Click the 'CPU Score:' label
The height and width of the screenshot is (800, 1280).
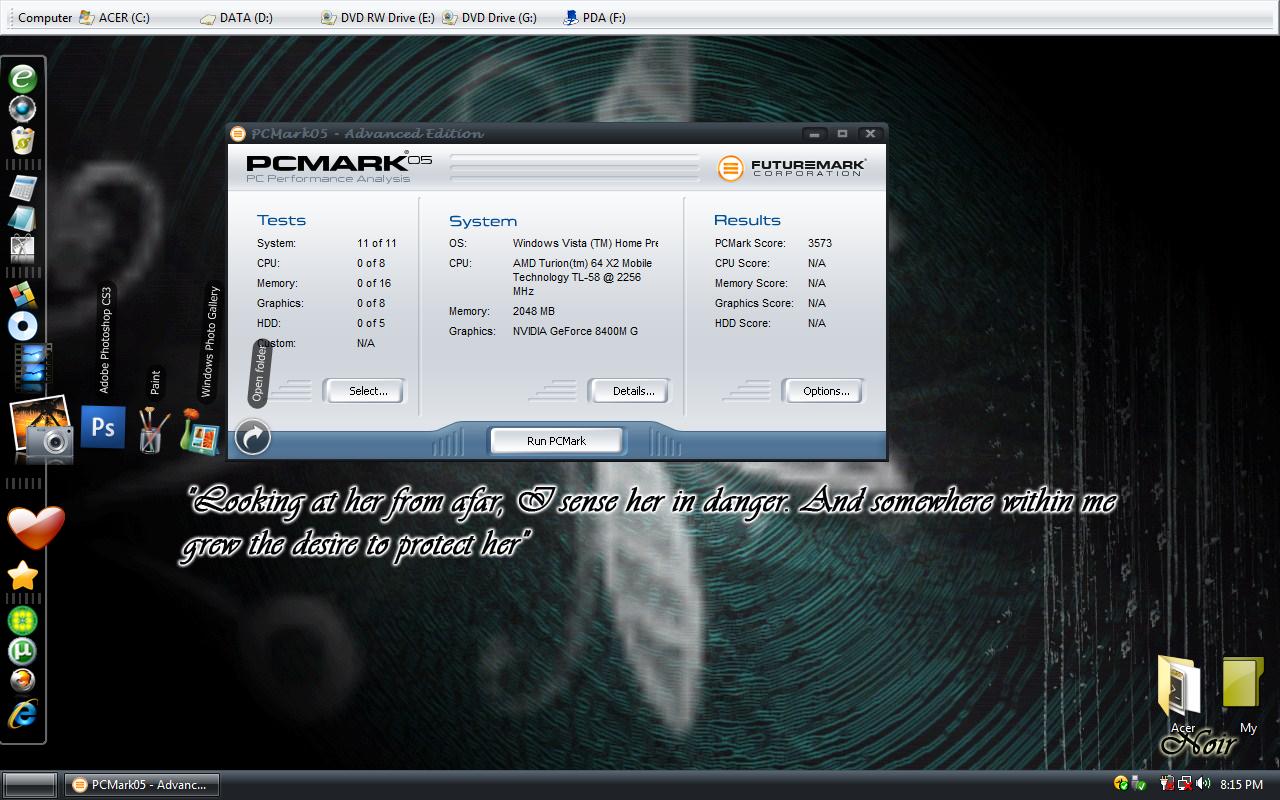(x=742, y=263)
